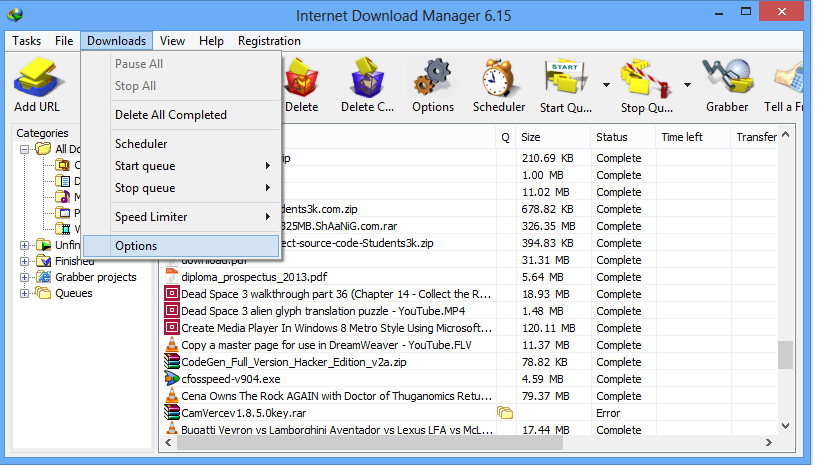Click the ShAaNiG.com.rar file name
This screenshot has height=465, width=819.
click(x=339, y=226)
